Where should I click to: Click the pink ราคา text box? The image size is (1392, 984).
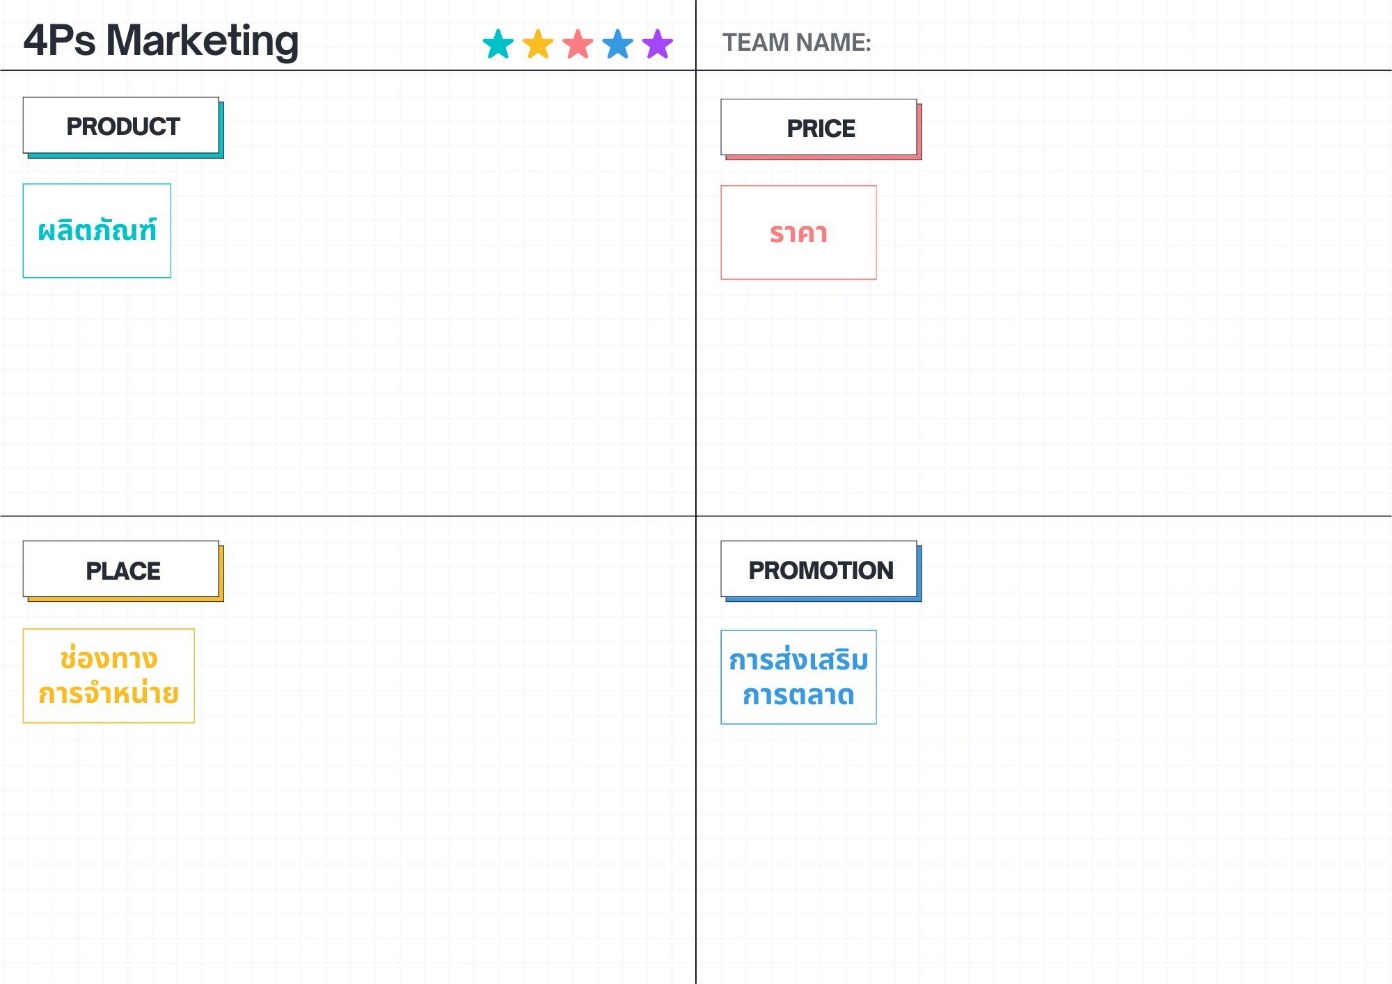click(x=798, y=233)
